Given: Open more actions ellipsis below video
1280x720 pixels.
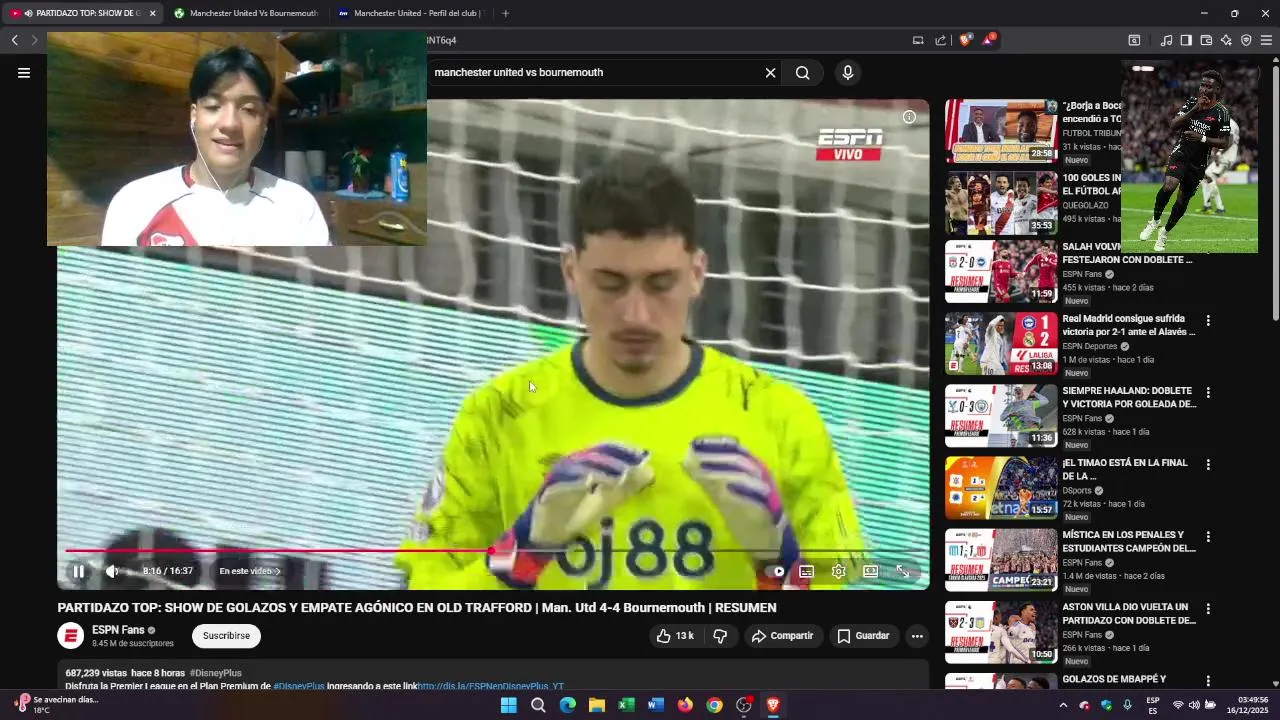Looking at the screenshot, I should point(917,636).
